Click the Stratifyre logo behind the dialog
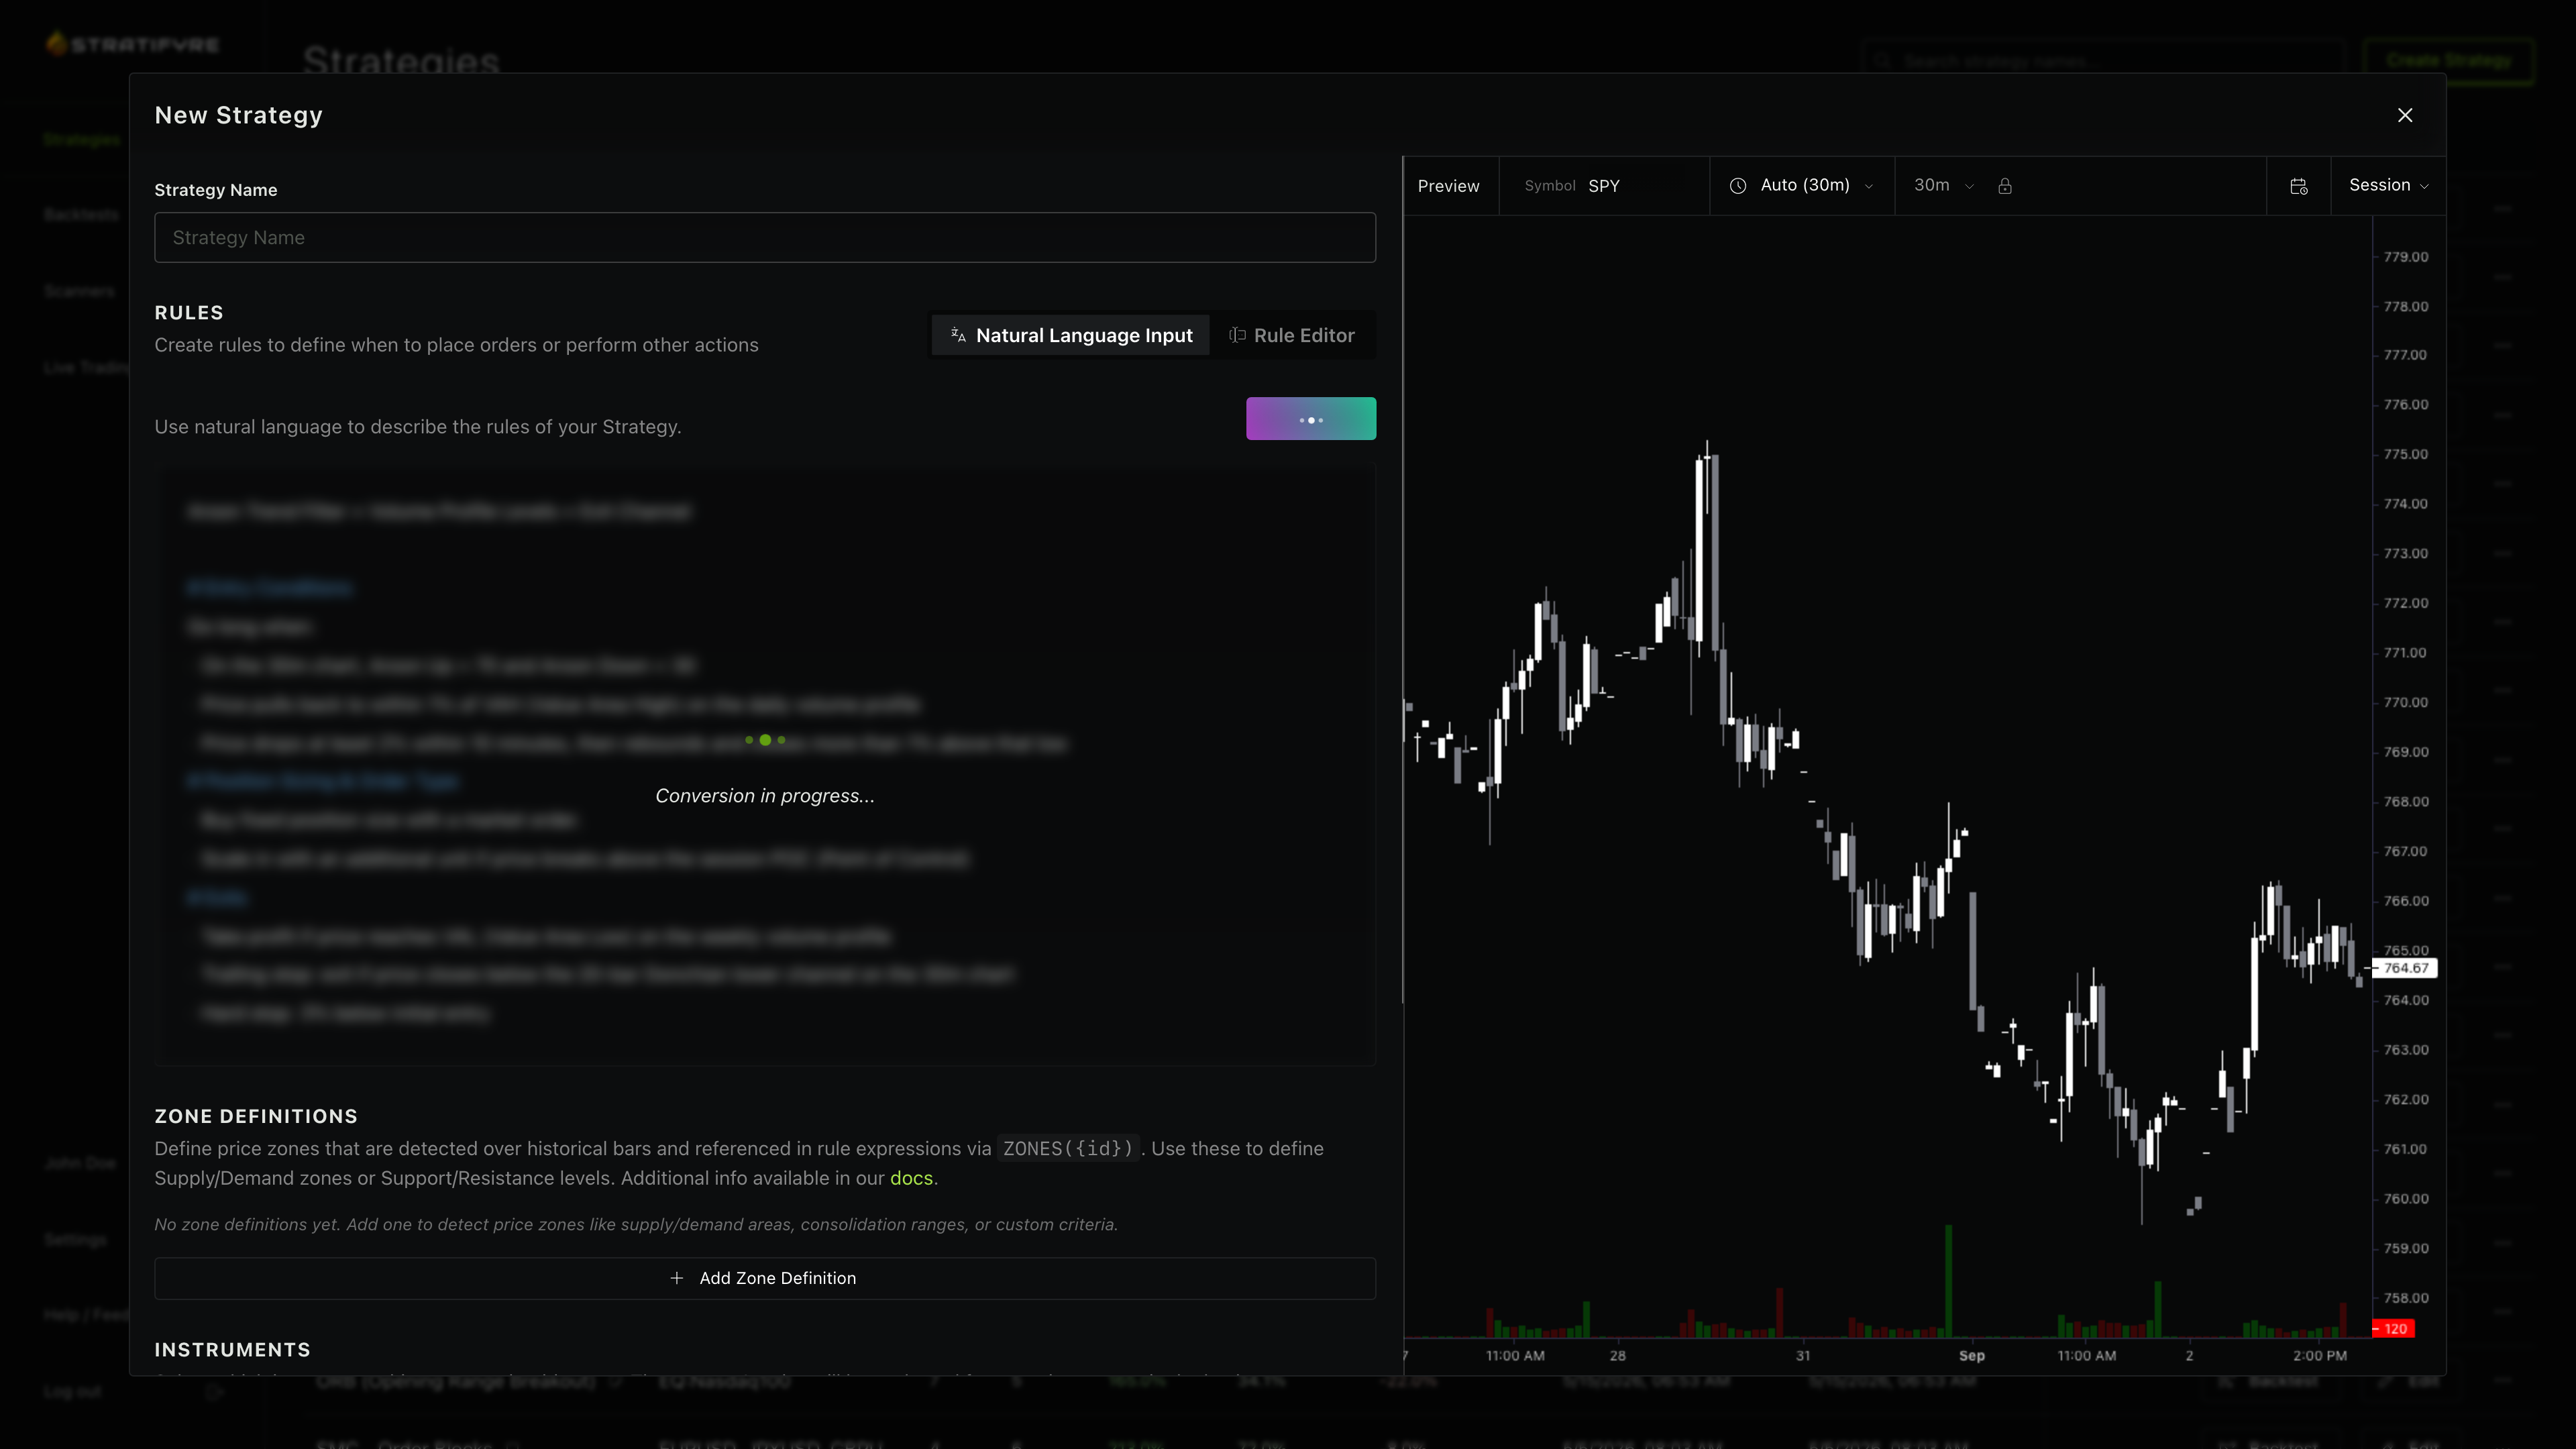 [x=132, y=44]
